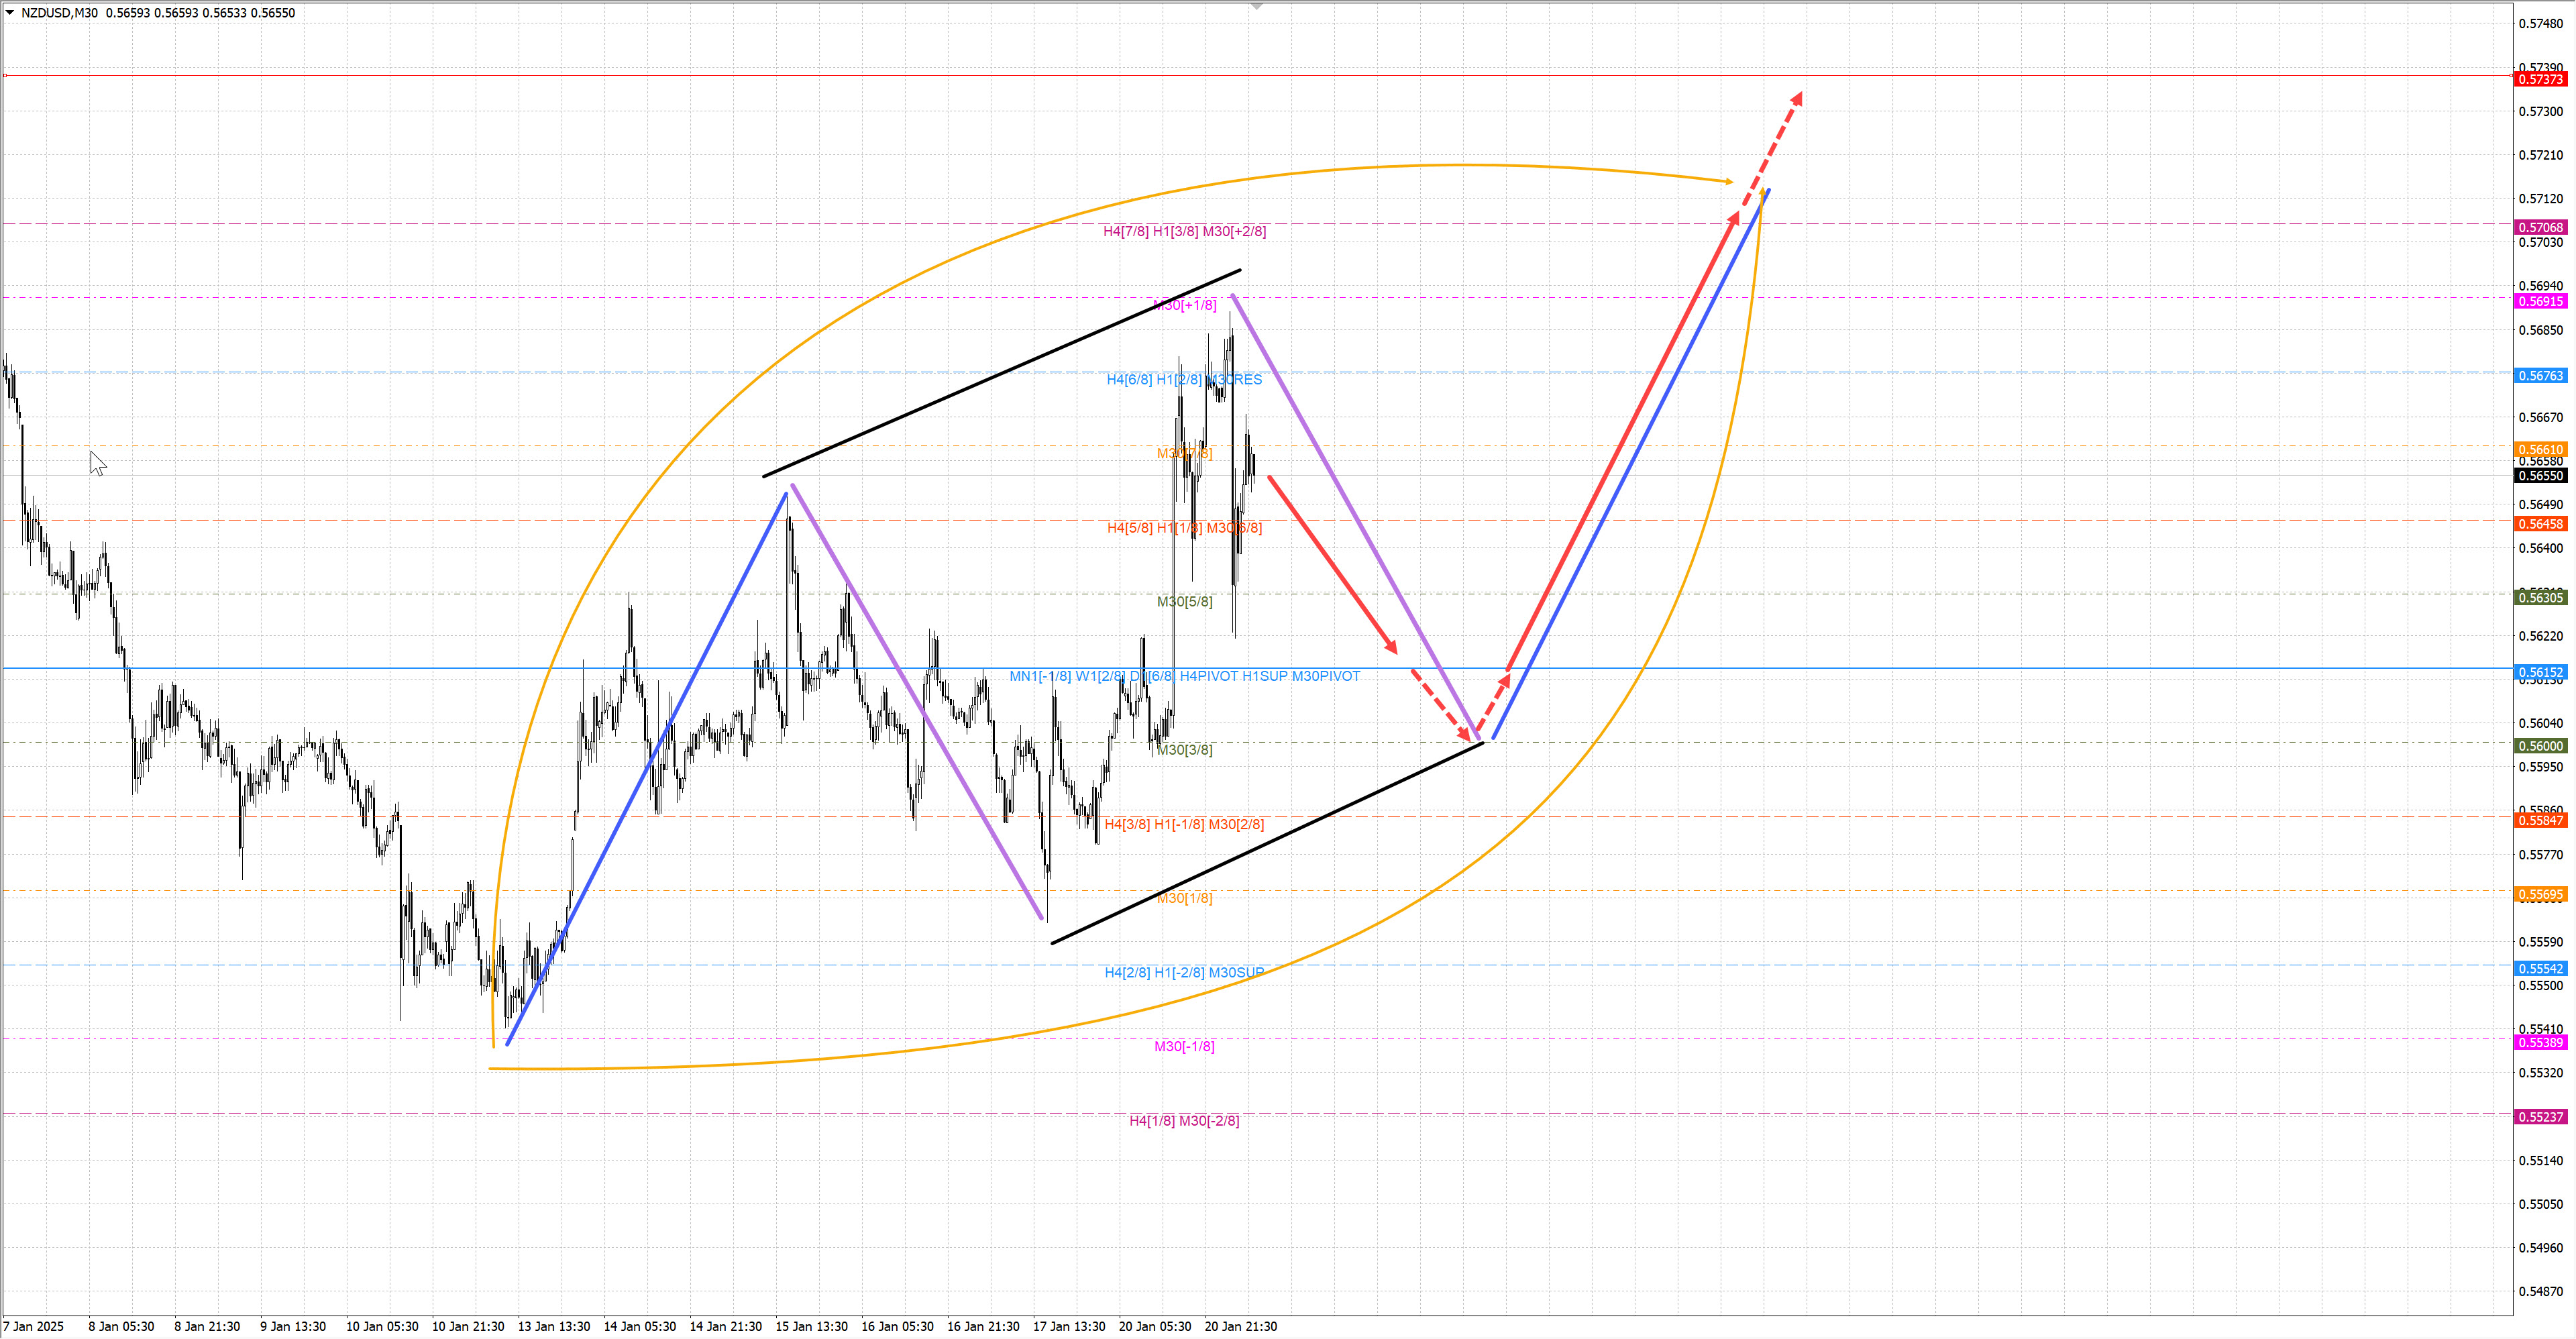Click the MN1[-1/8] W1[2/8] H4PIVOT label text

tap(1184, 676)
